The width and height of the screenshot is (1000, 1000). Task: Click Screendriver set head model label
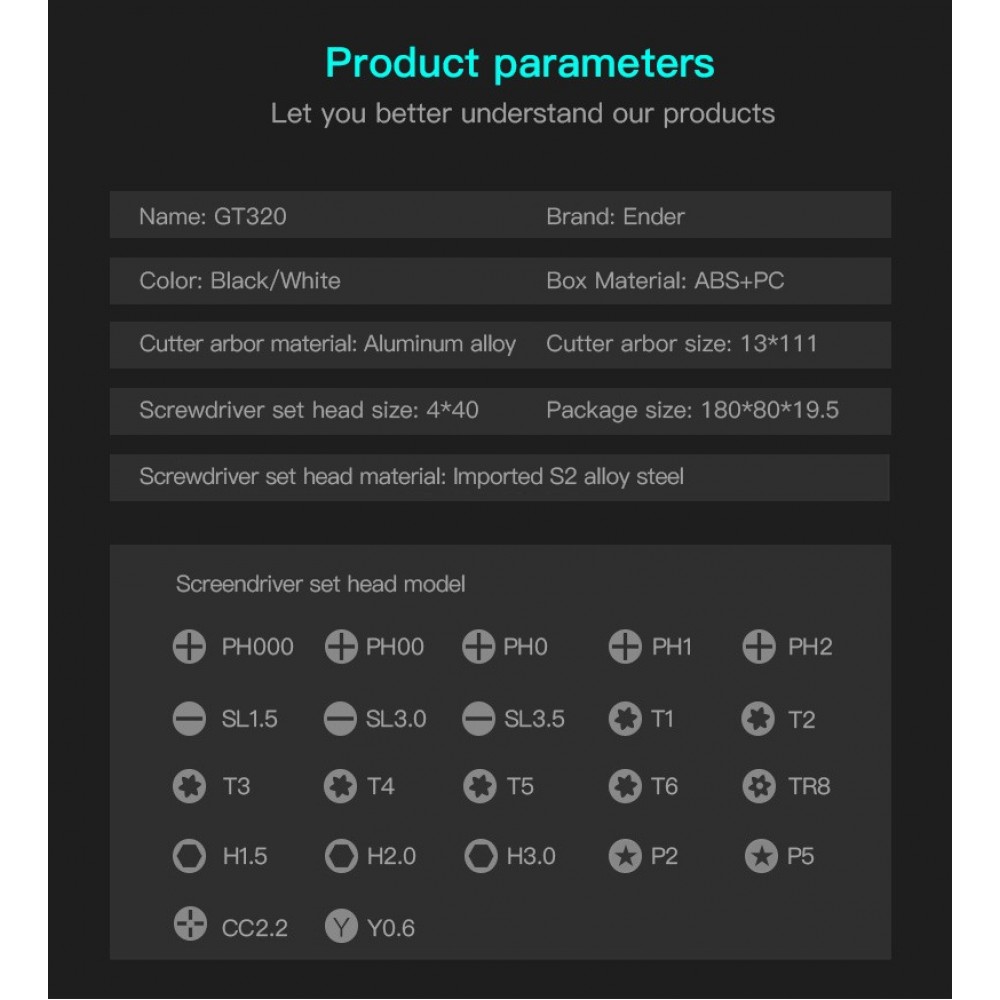(320, 584)
